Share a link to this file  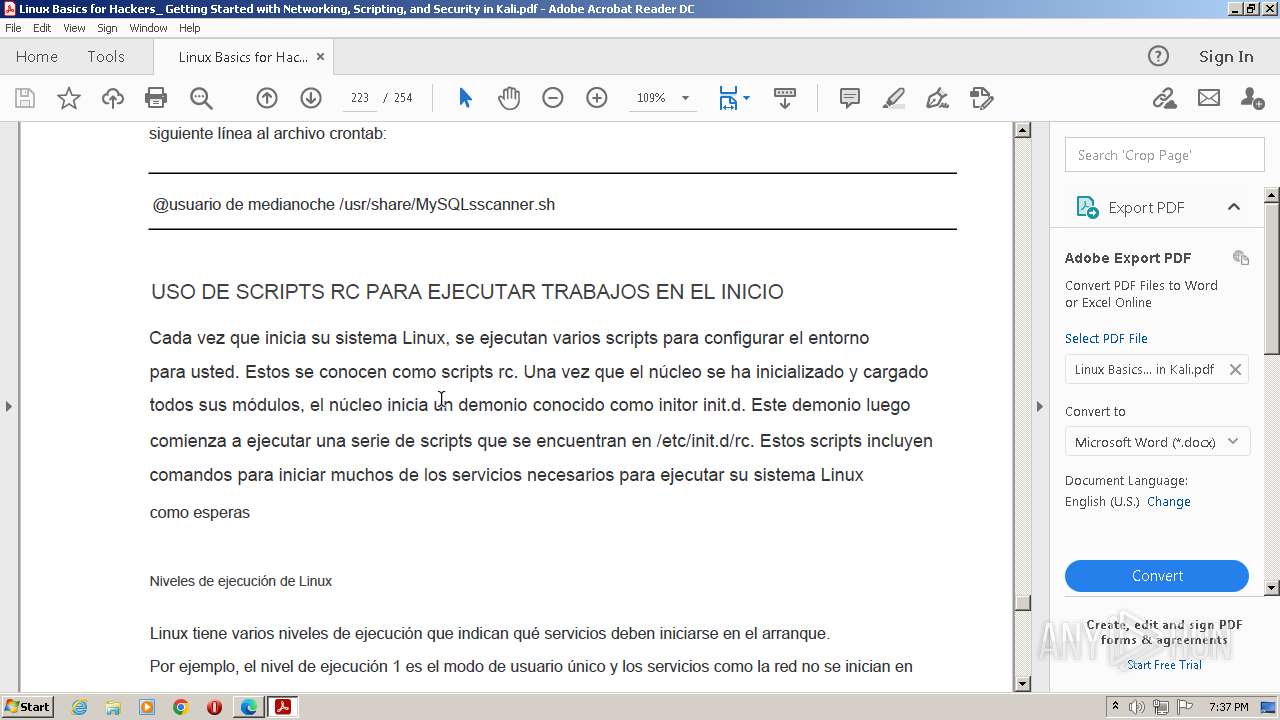coord(1164,98)
